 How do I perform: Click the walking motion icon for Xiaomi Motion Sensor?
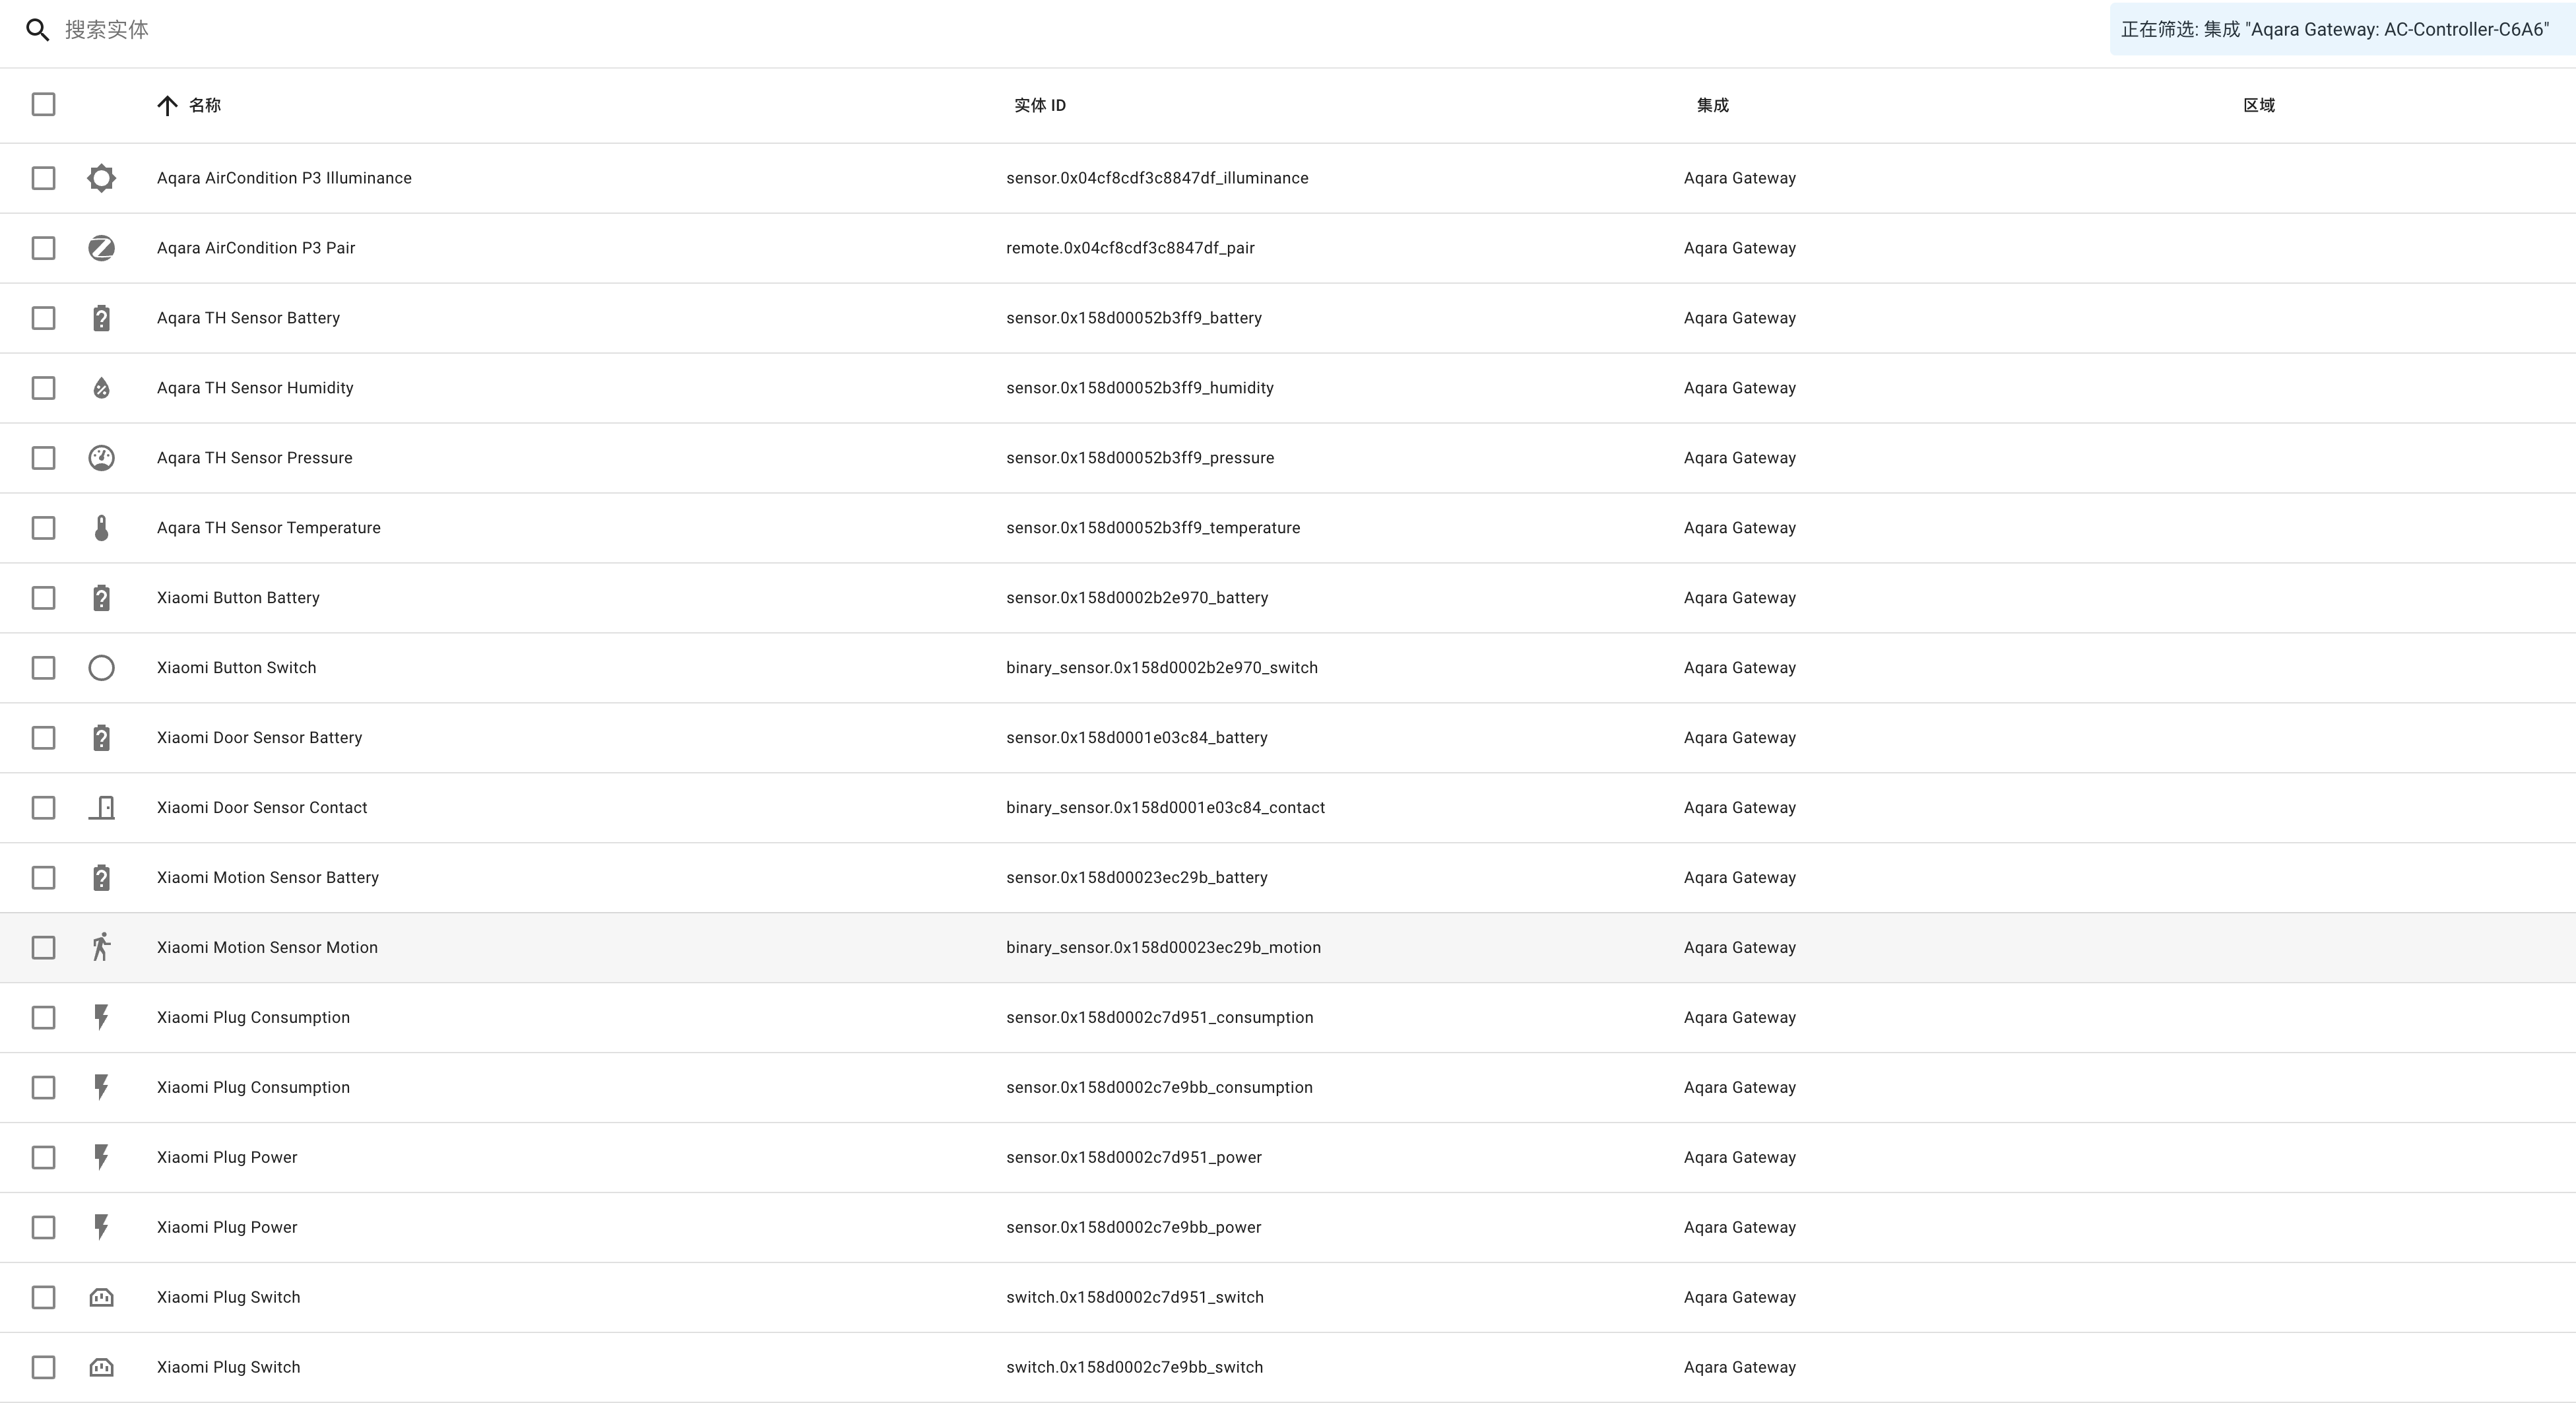pos(101,947)
